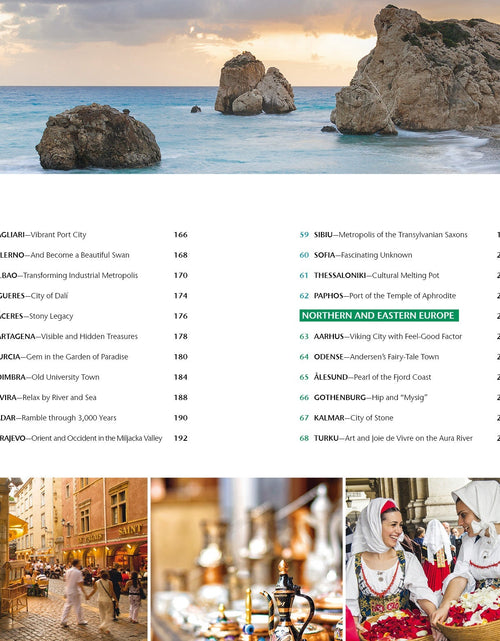Image resolution: width=500 pixels, height=641 pixels.
Task: Open Visible and Hidden Treasures entry
Action: 69,336
